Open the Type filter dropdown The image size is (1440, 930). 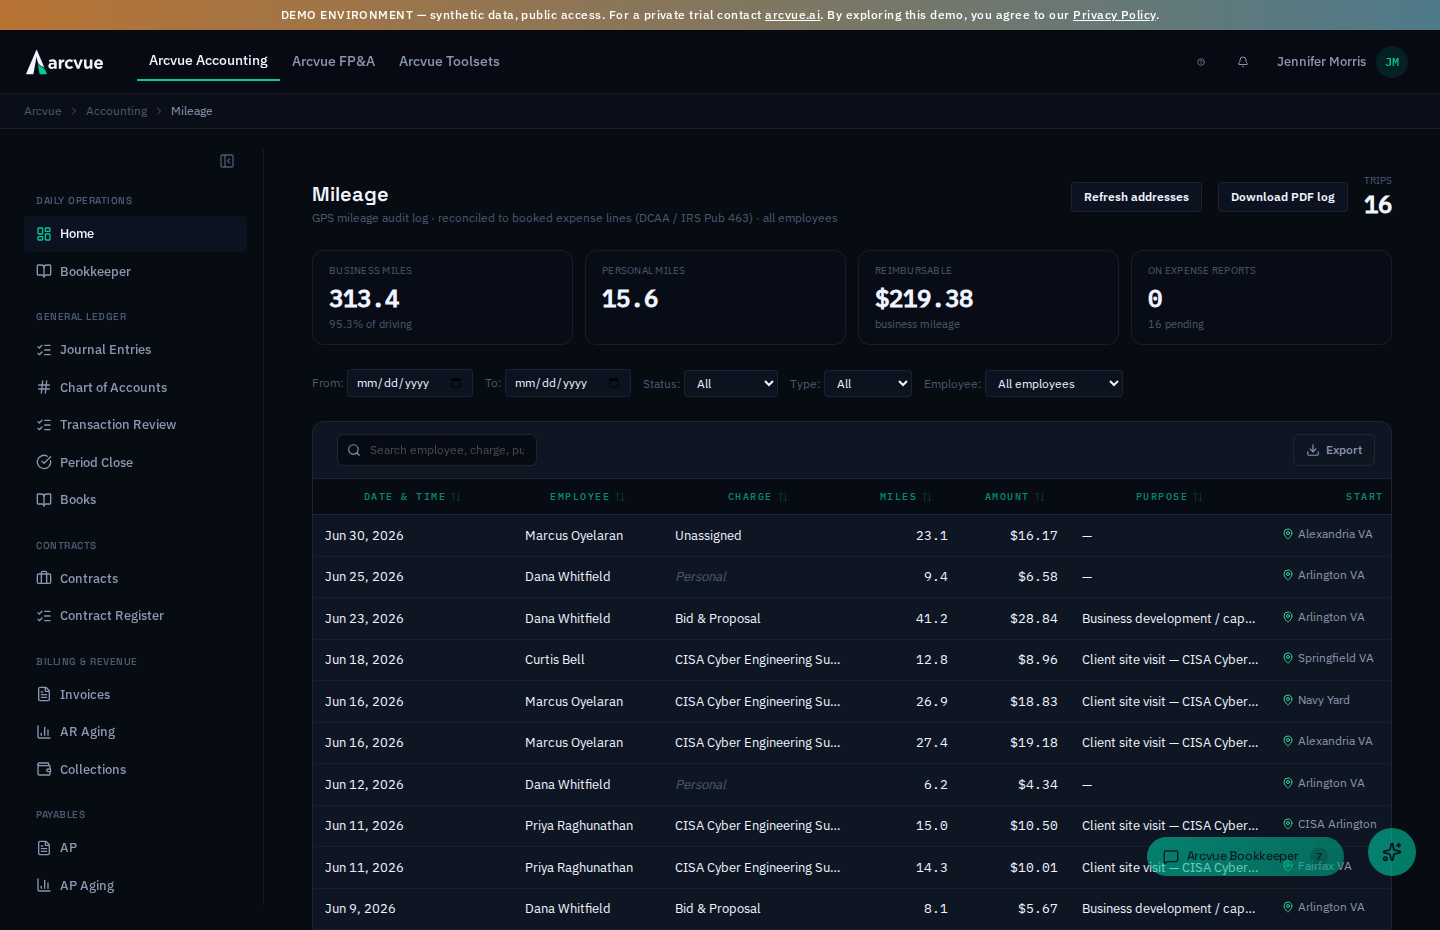[868, 384]
